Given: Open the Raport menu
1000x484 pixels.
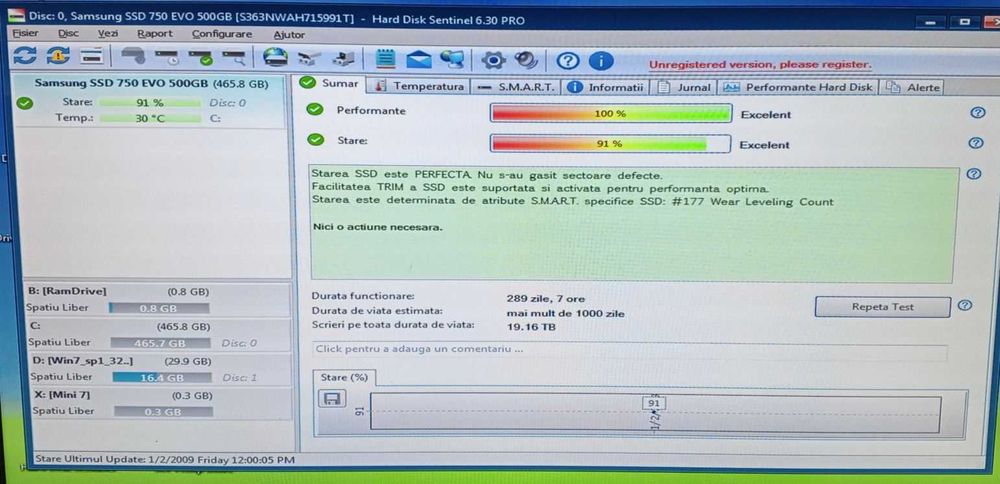Looking at the screenshot, I should 155,34.
